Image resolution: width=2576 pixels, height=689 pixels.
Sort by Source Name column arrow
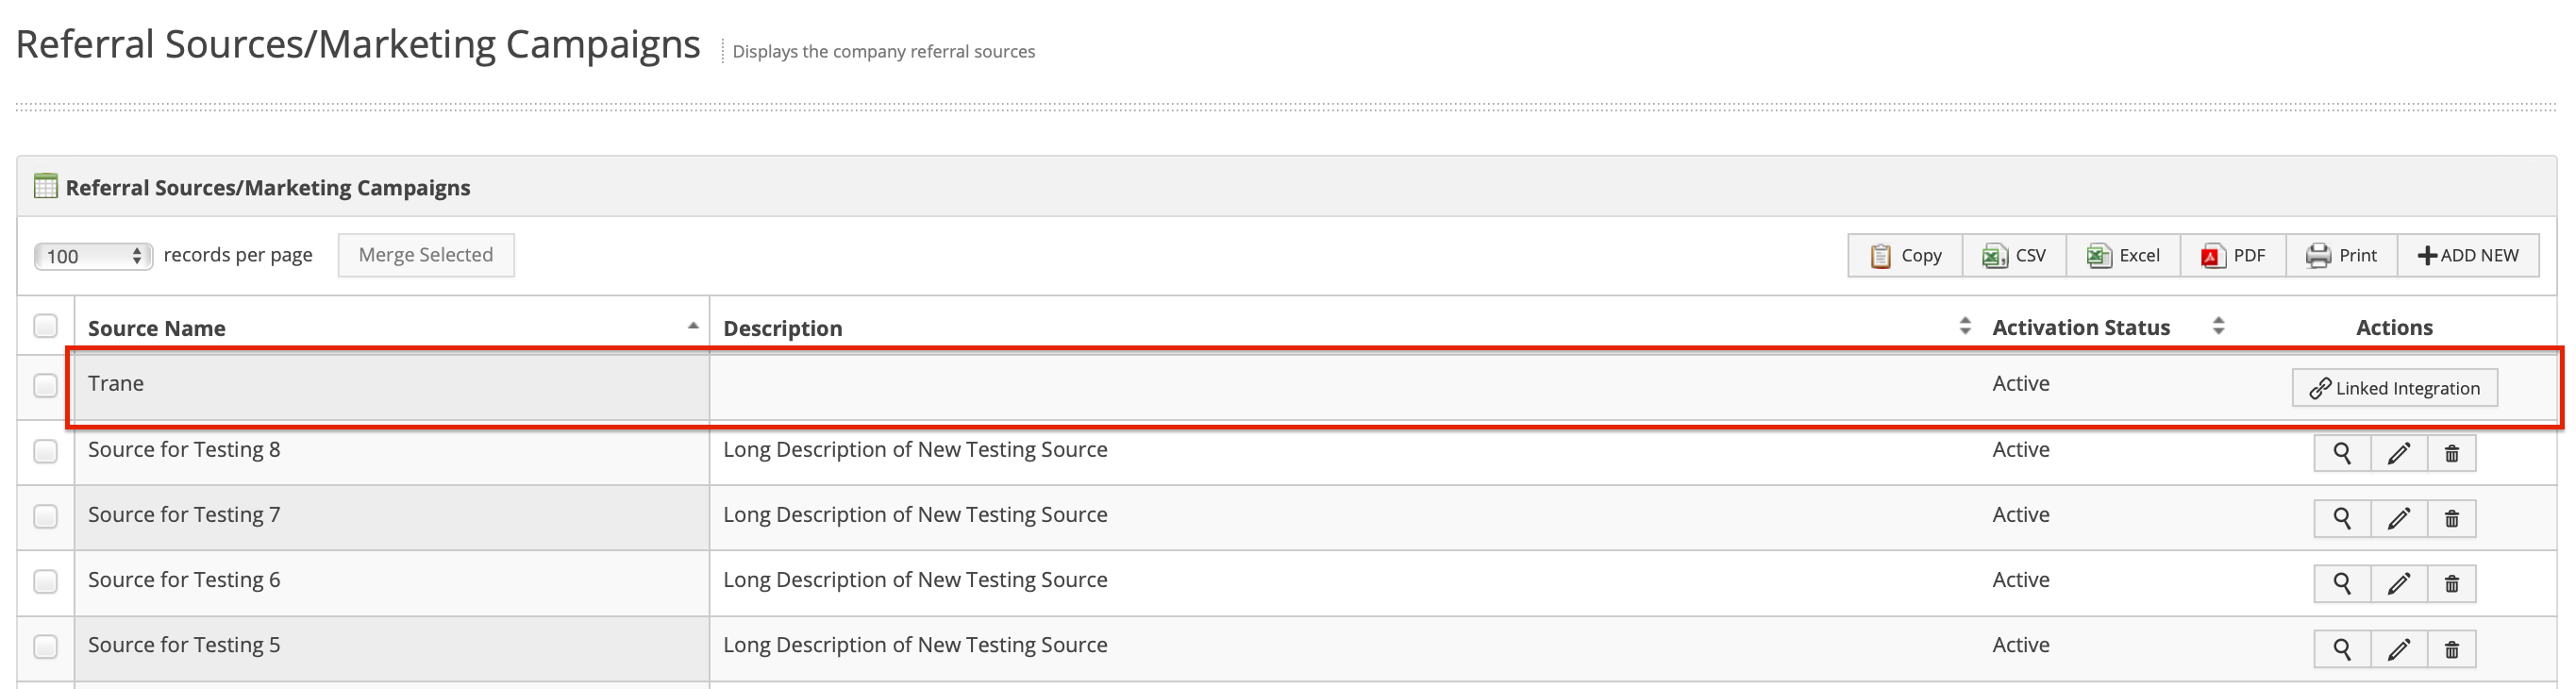tap(693, 327)
